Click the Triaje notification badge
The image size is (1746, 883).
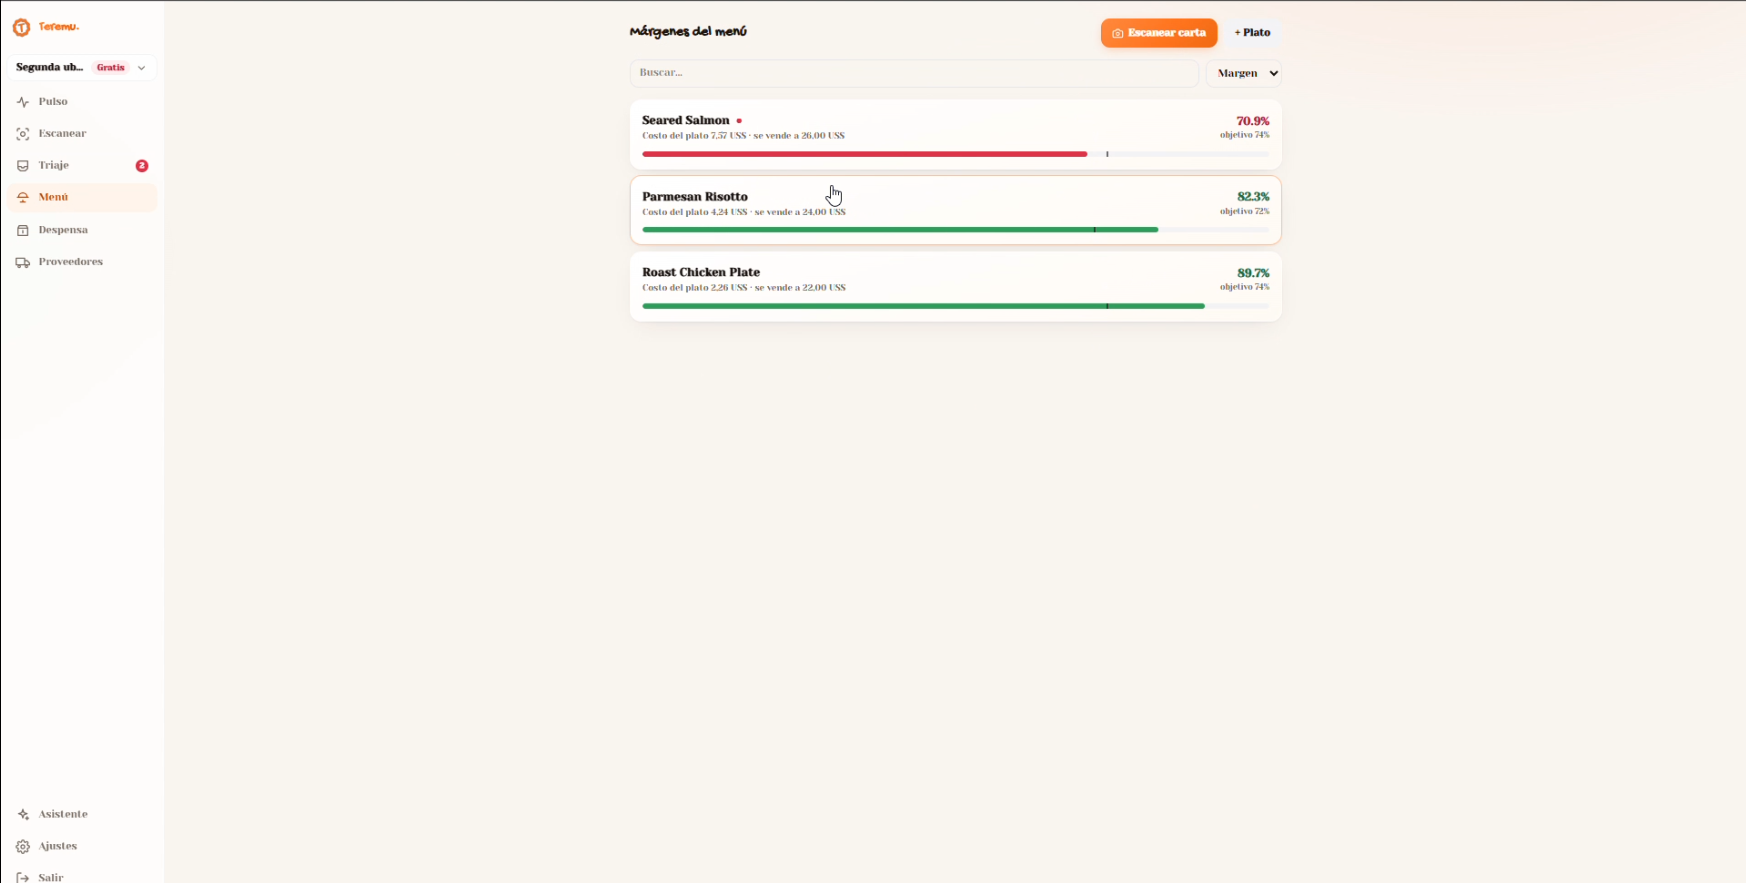[x=142, y=166]
